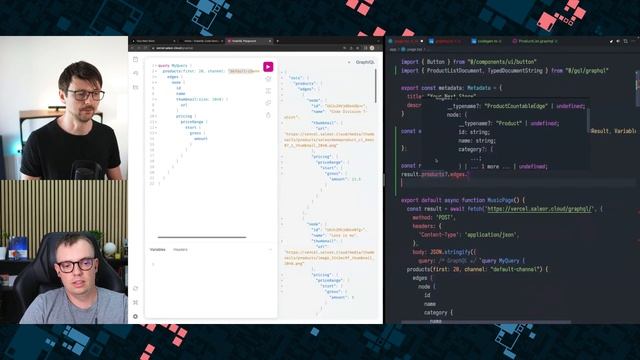The height and width of the screenshot is (360, 640).
Task: Click the merge fragments icon in editor toolbar
Action: pos(268,91)
